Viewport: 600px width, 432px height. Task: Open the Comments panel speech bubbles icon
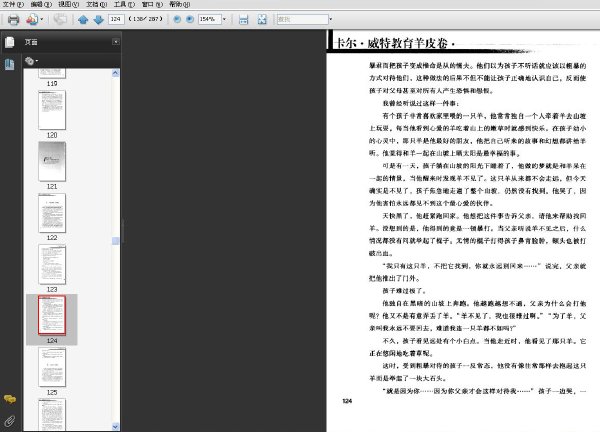click(10, 399)
